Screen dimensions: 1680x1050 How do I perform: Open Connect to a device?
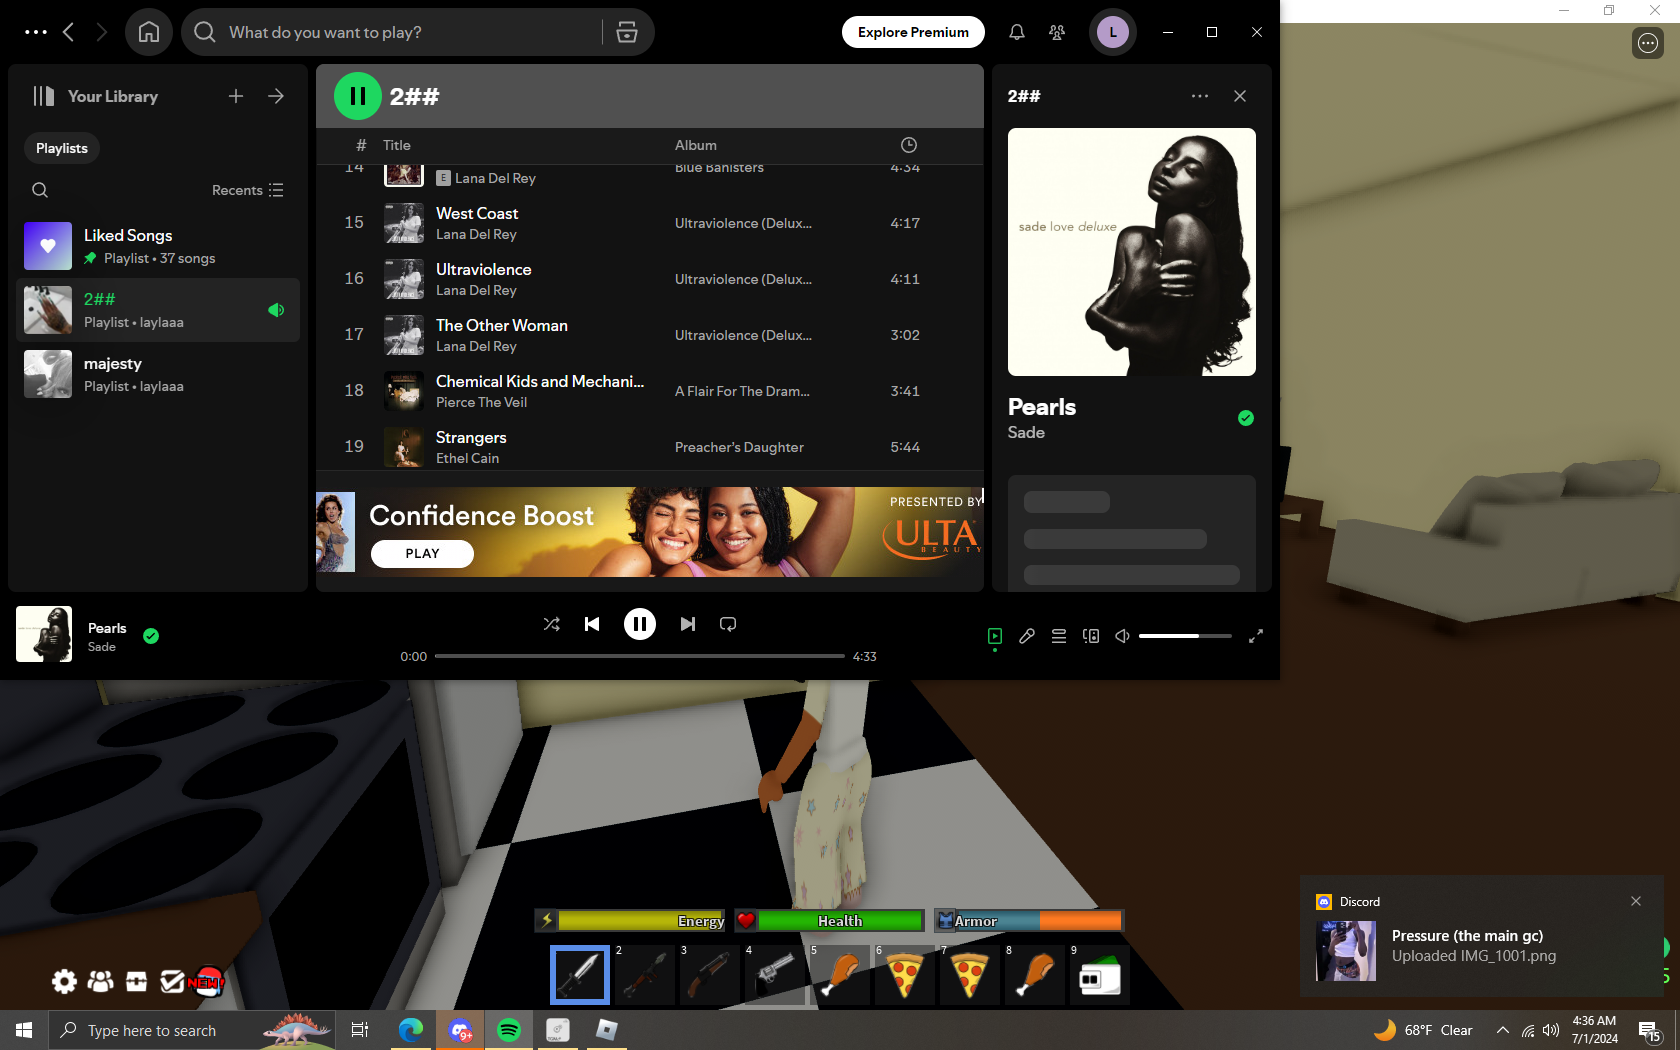tap(1091, 636)
